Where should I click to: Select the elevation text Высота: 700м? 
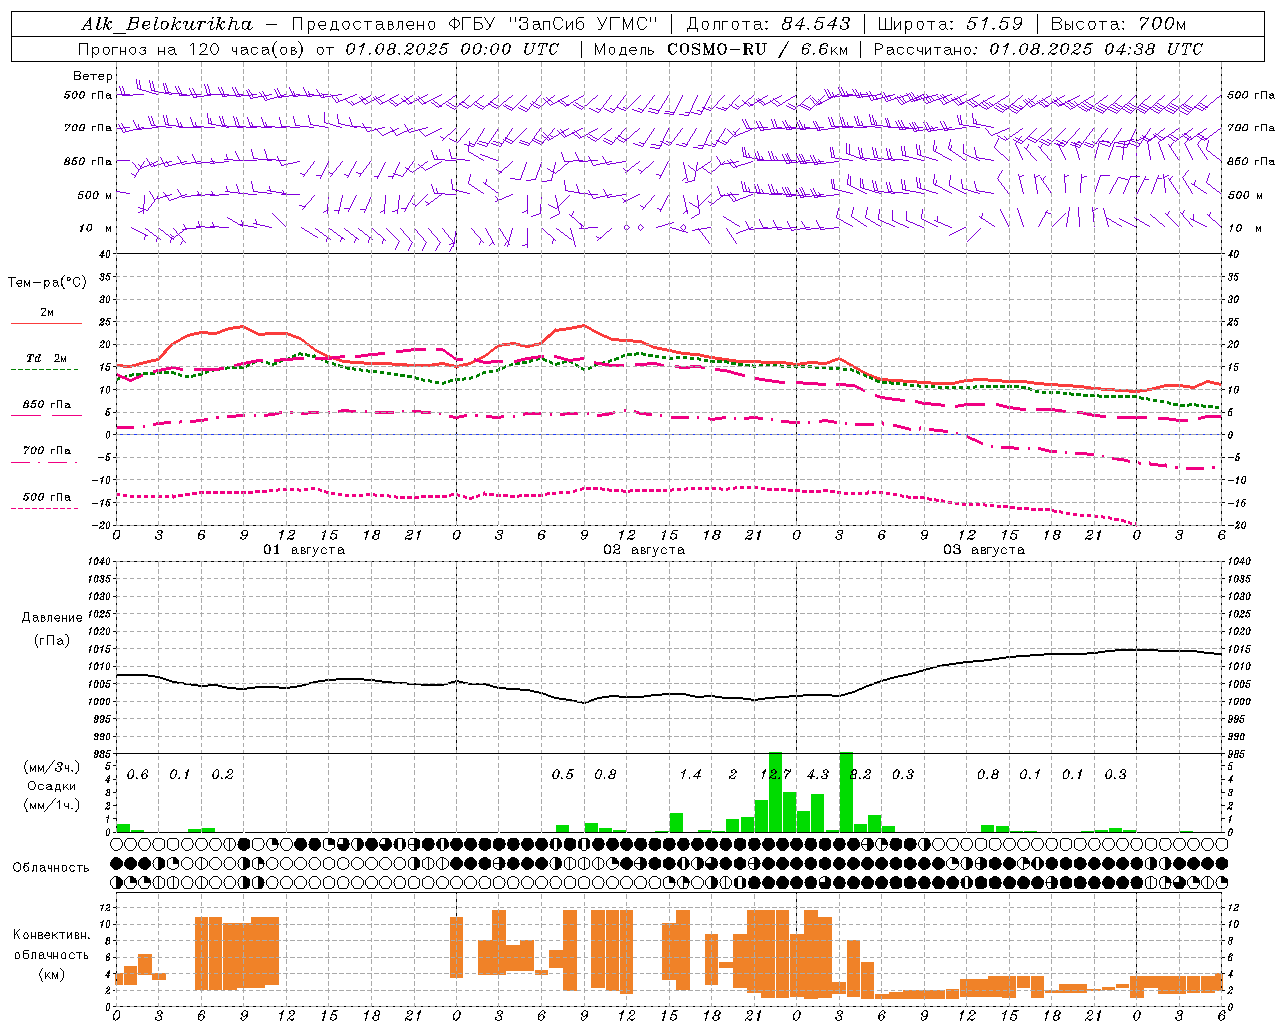tap(1118, 24)
